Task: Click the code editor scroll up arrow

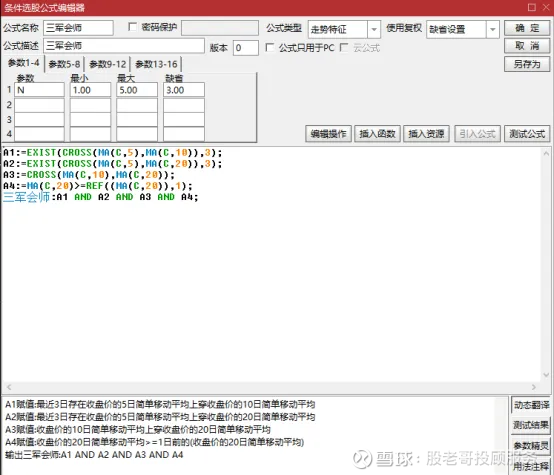Action: point(546,153)
